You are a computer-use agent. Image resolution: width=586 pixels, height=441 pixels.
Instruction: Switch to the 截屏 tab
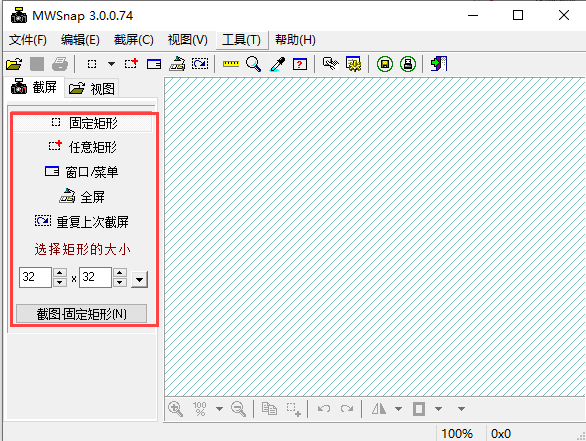click(34, 87)
